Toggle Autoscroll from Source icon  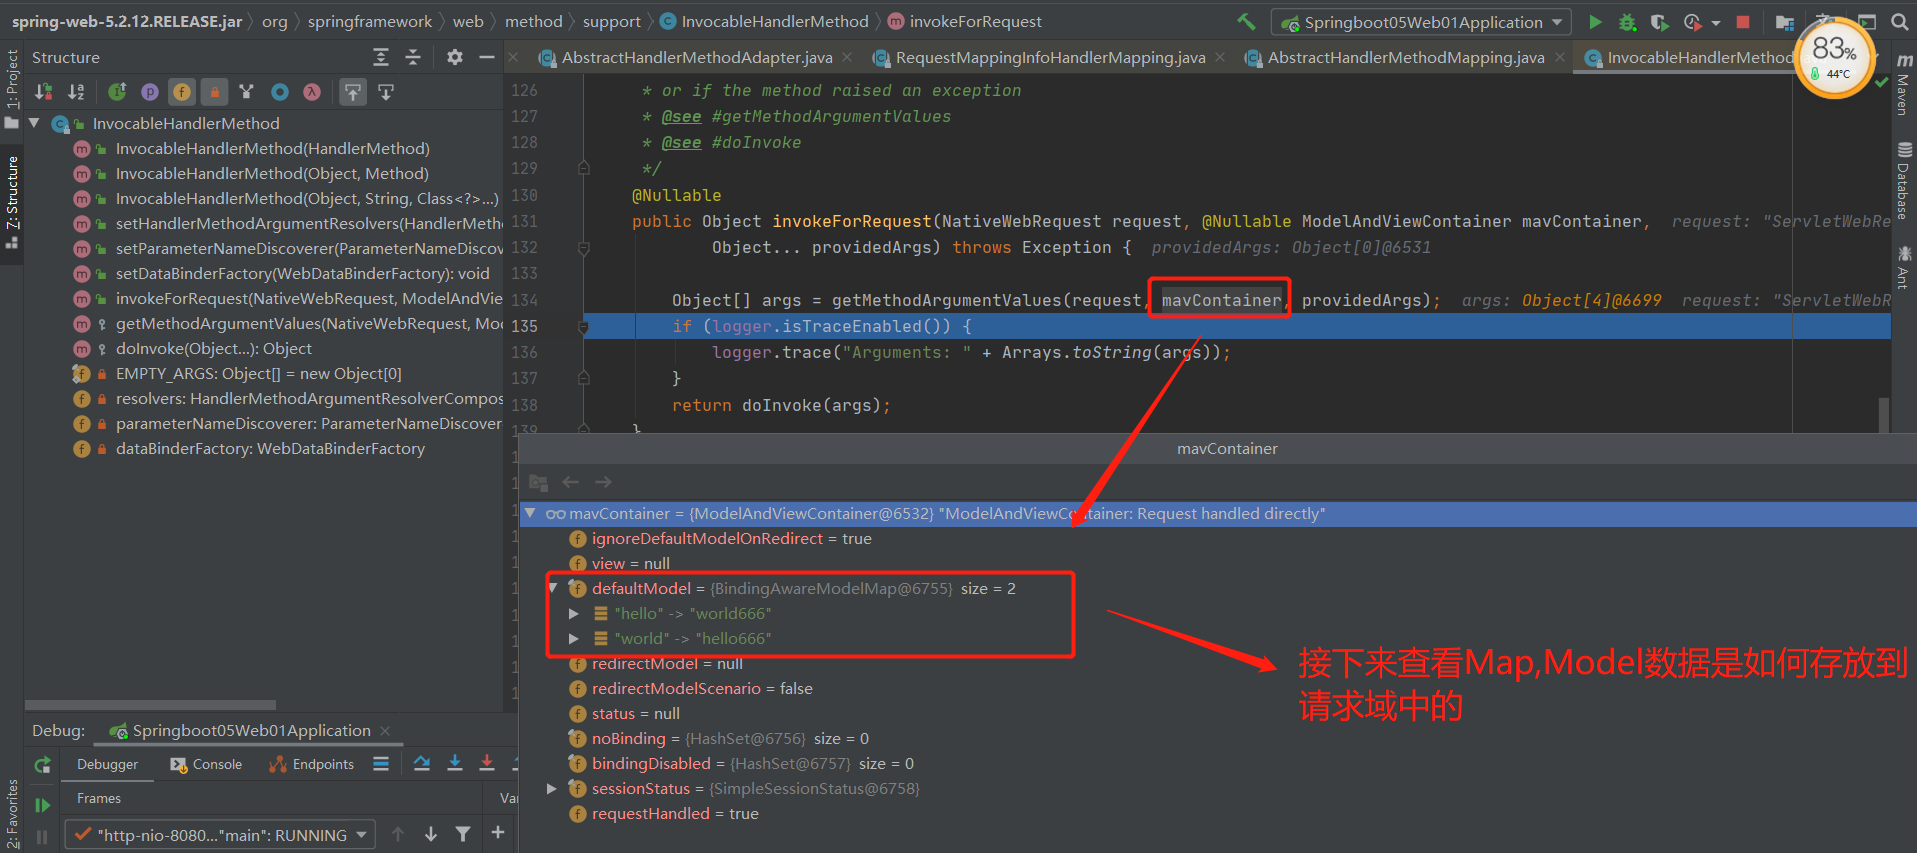[x=386, y=92]
